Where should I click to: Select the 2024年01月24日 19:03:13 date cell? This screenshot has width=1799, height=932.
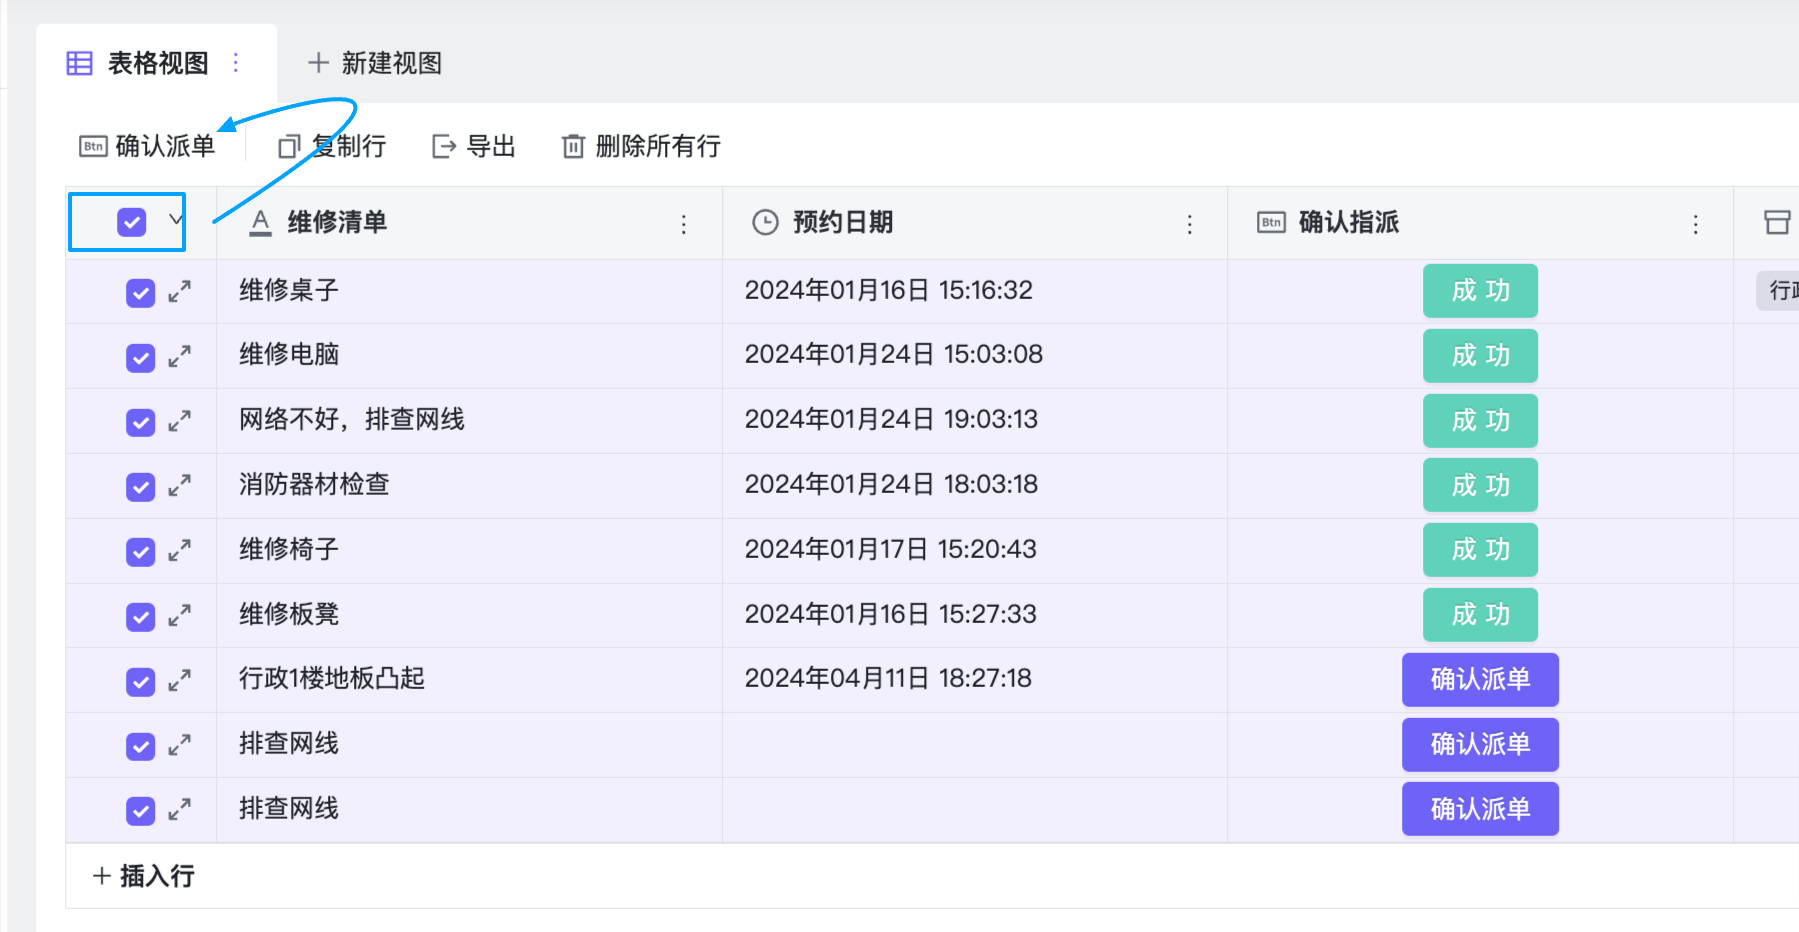point(891,419)
